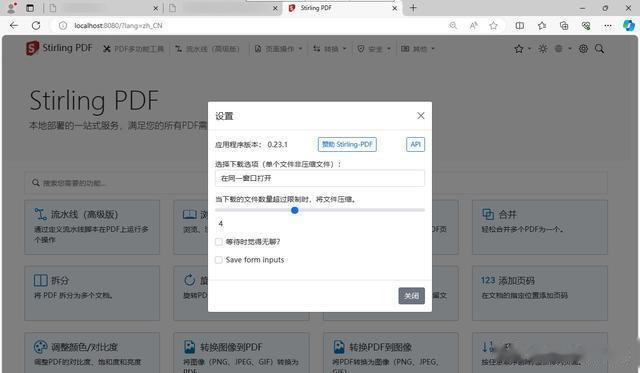Click the 关闭 button in the dialog

click(411, 296)
